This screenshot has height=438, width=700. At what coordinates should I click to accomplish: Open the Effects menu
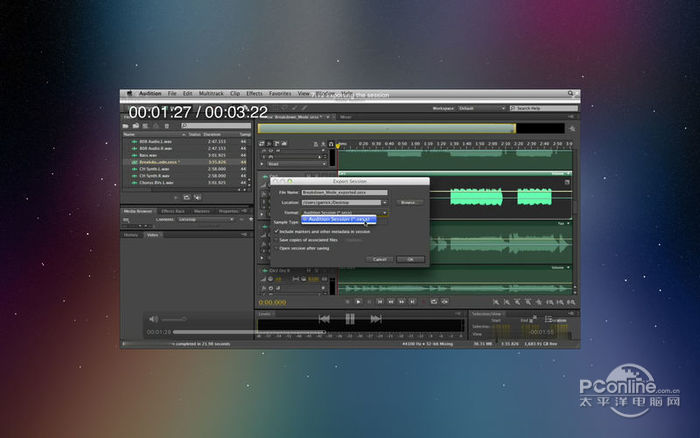(x=254, y=93)
